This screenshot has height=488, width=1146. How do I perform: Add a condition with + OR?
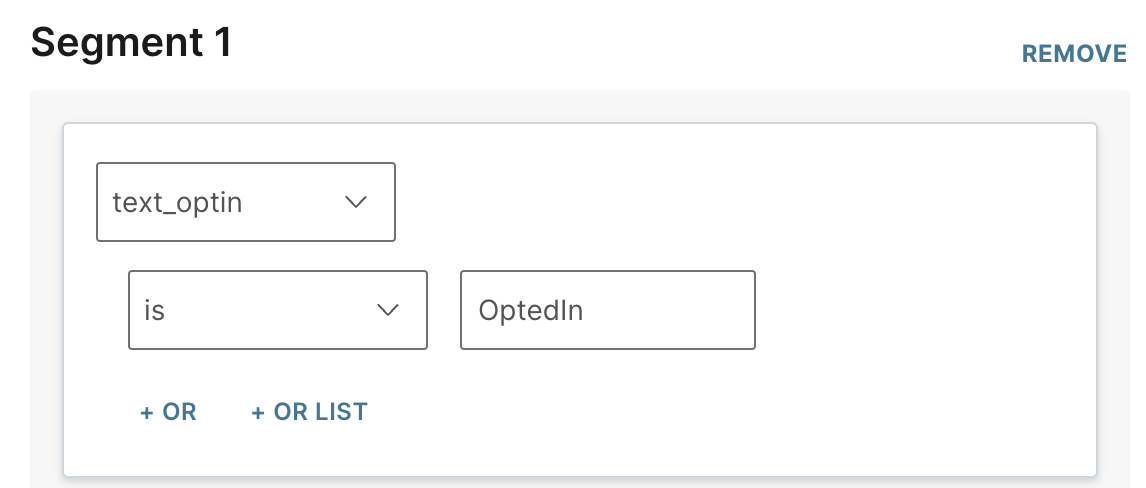coord(168,412)
